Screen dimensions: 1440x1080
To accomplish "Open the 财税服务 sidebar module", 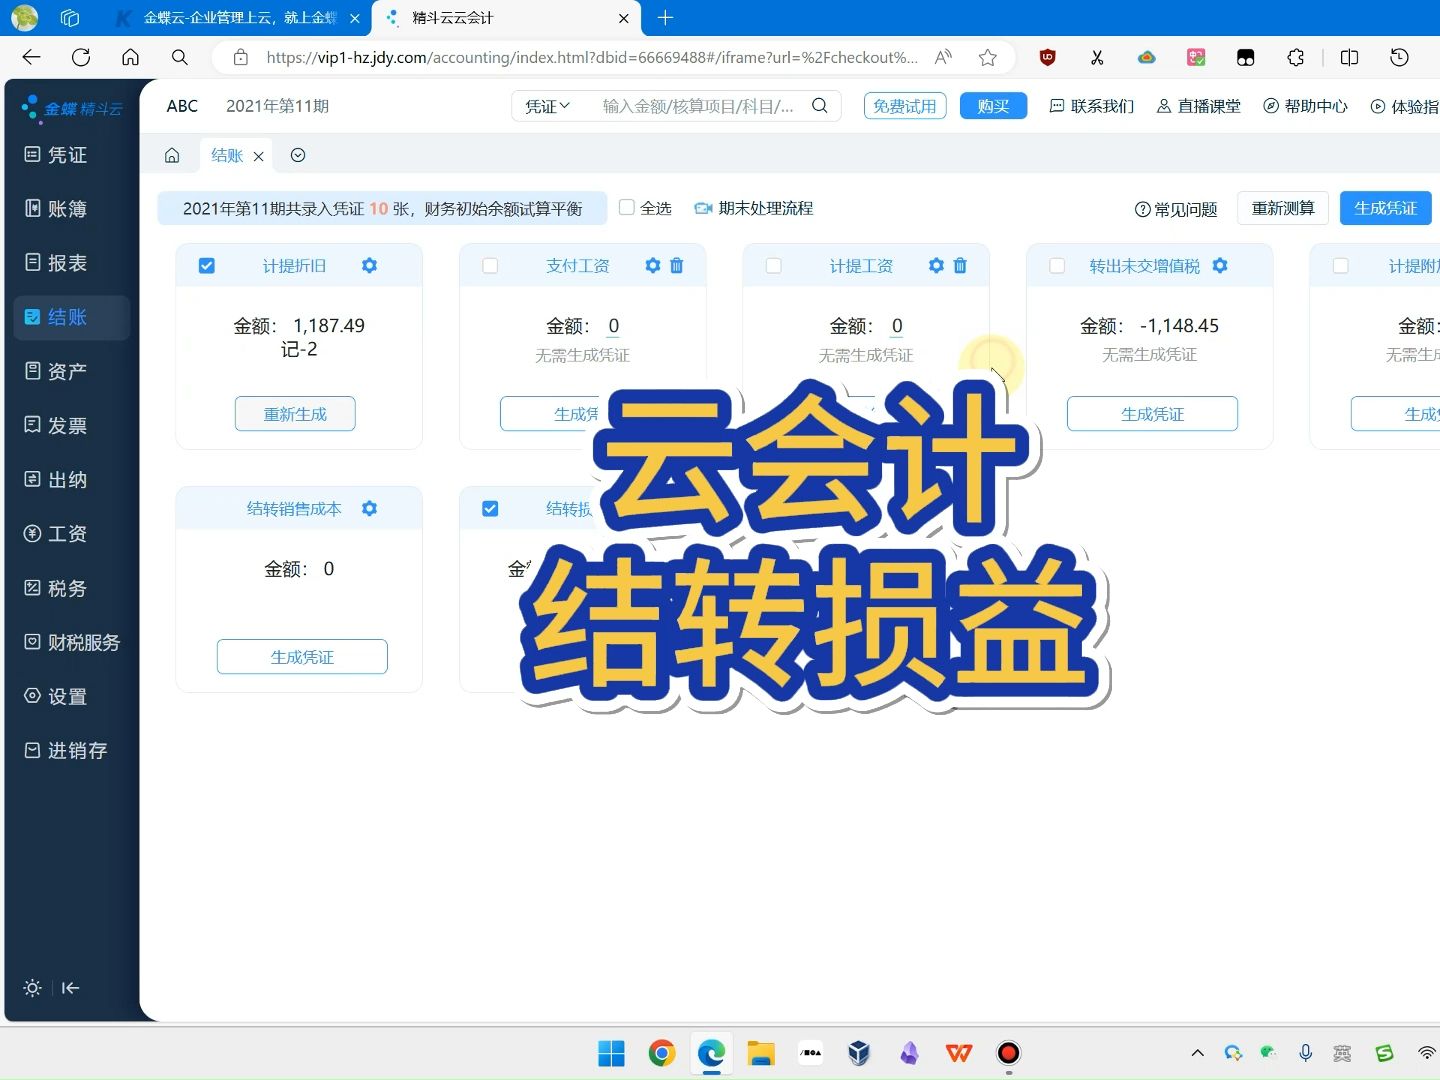I will pyautogui.click(x=72, y=643).
